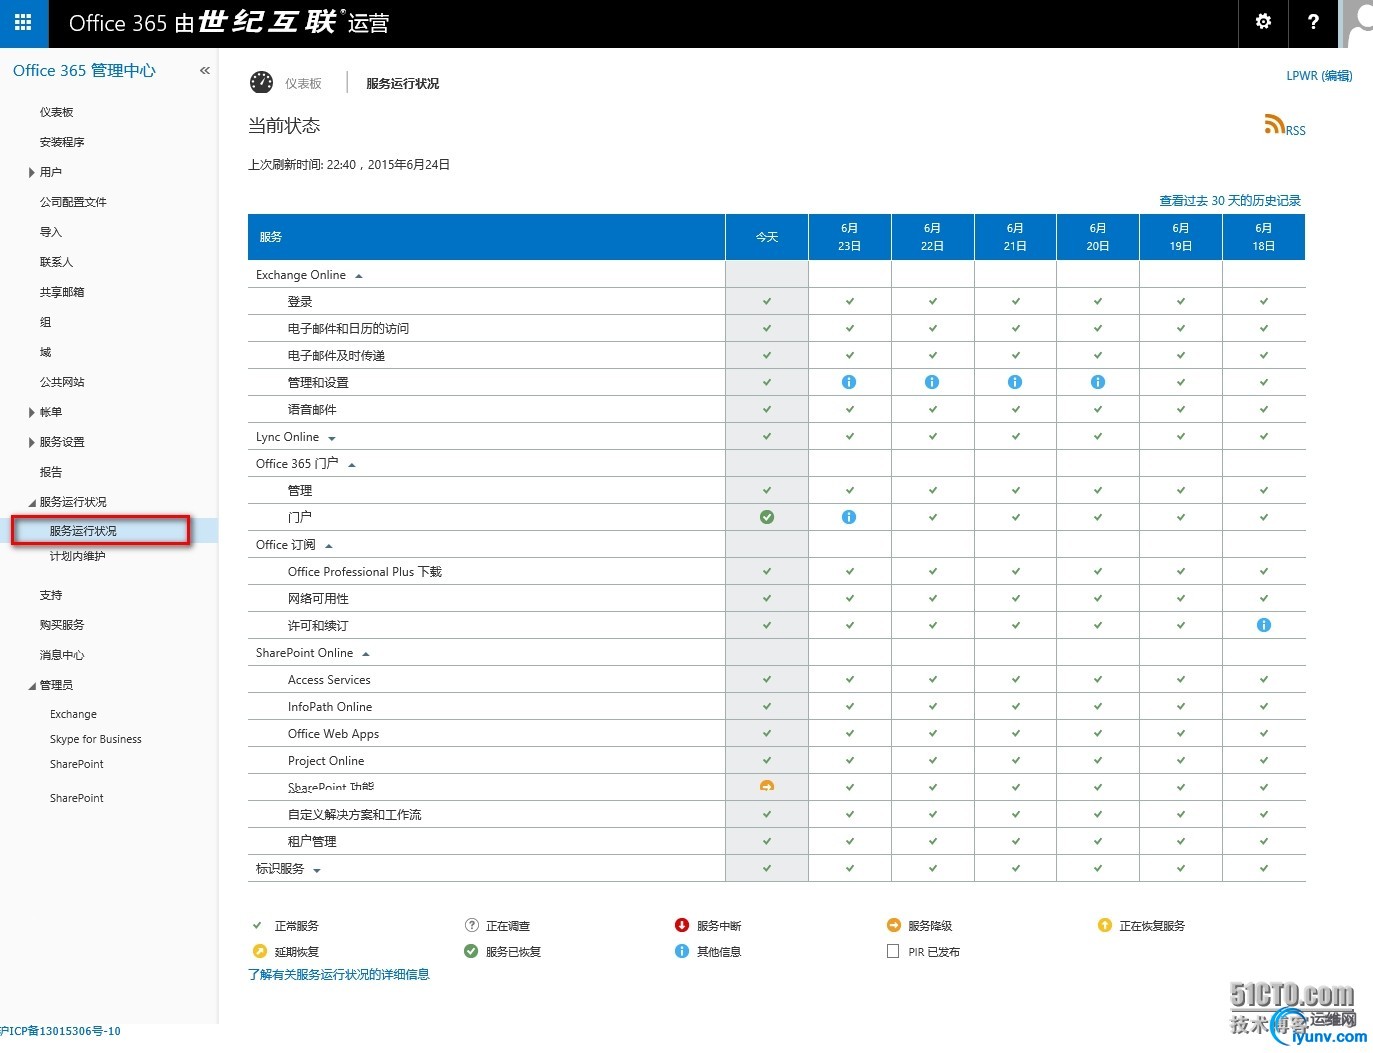Open info icon for 门户 on 6月23日
The width and height of the screenshot is (1373, 1053).
click(849, 517)
